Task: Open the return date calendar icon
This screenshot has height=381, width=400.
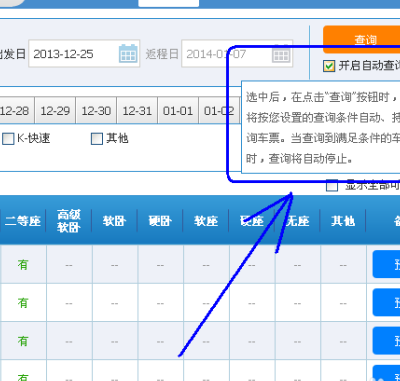Action: (x=281, y=54)
